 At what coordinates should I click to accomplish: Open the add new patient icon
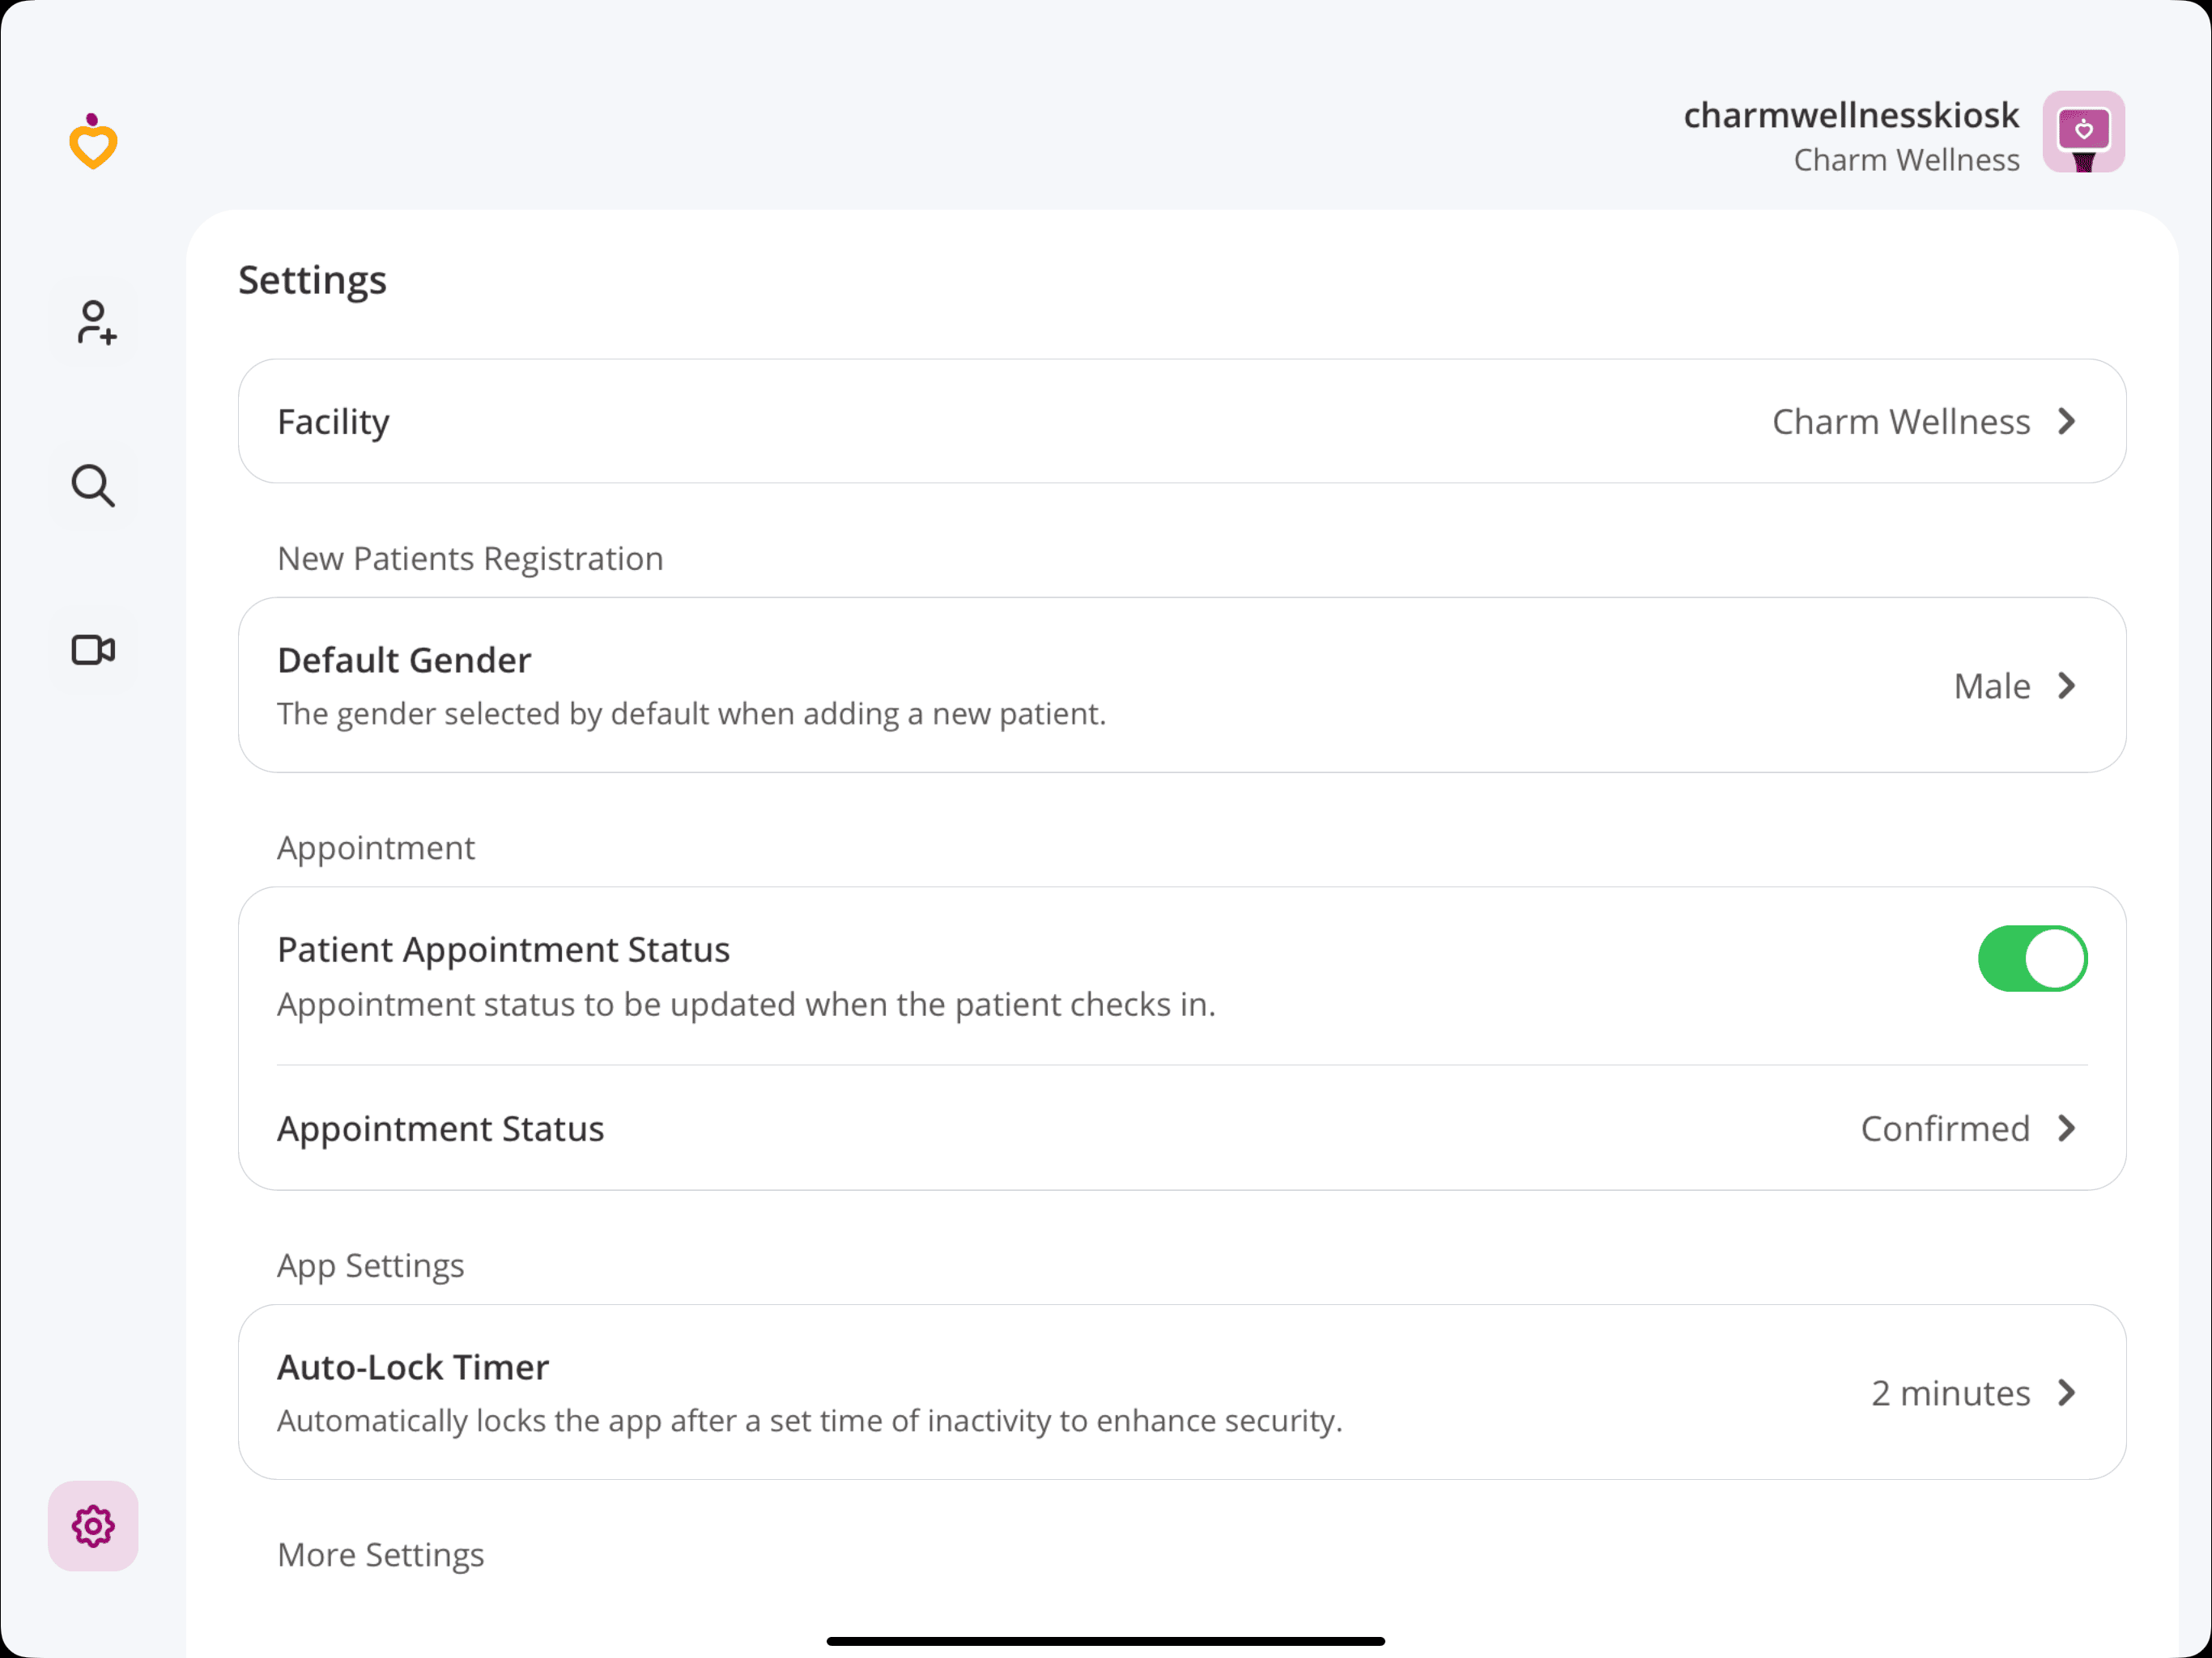[x=95, y=322]
